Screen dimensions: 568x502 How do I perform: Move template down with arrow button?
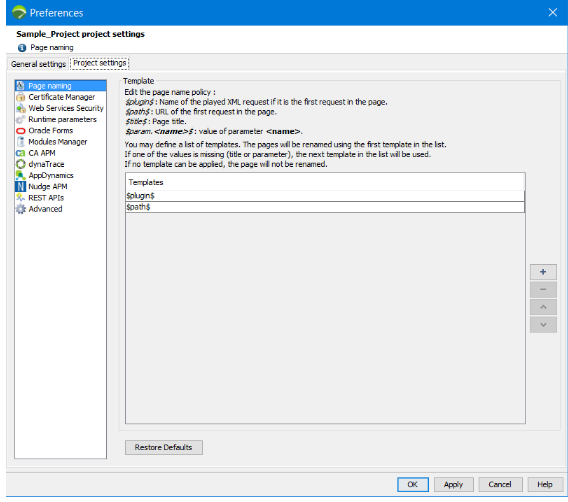click(x=543, y=325)
